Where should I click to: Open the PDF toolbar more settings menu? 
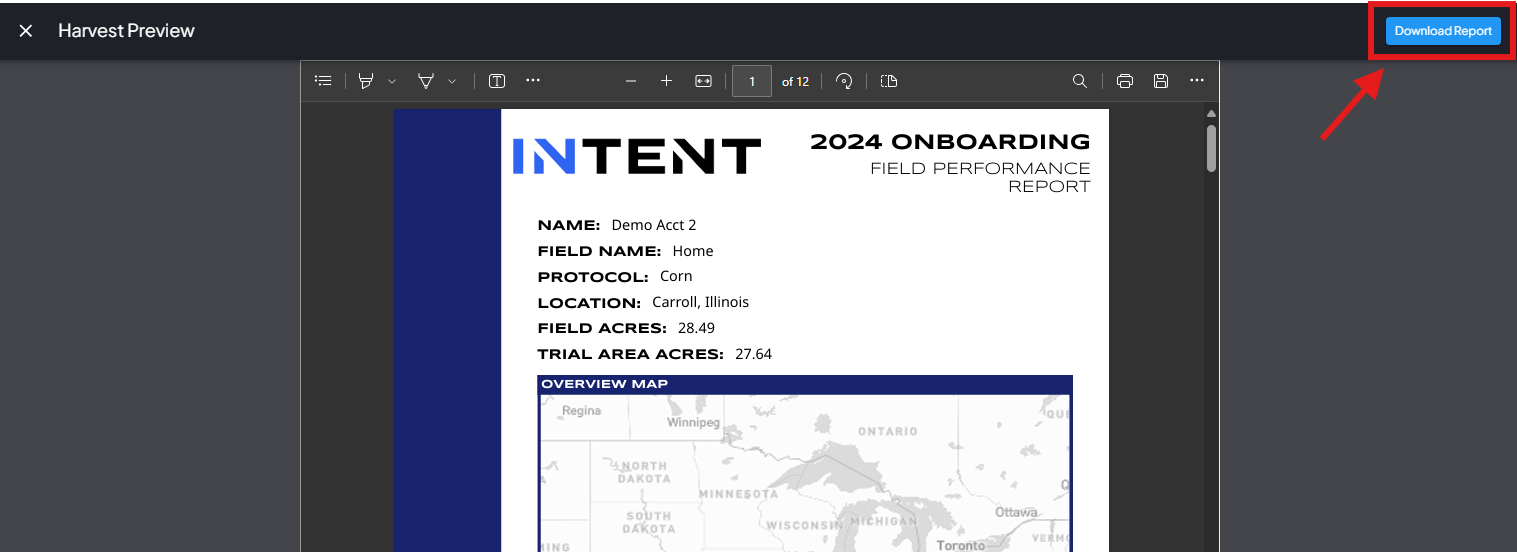point(1197,81)
